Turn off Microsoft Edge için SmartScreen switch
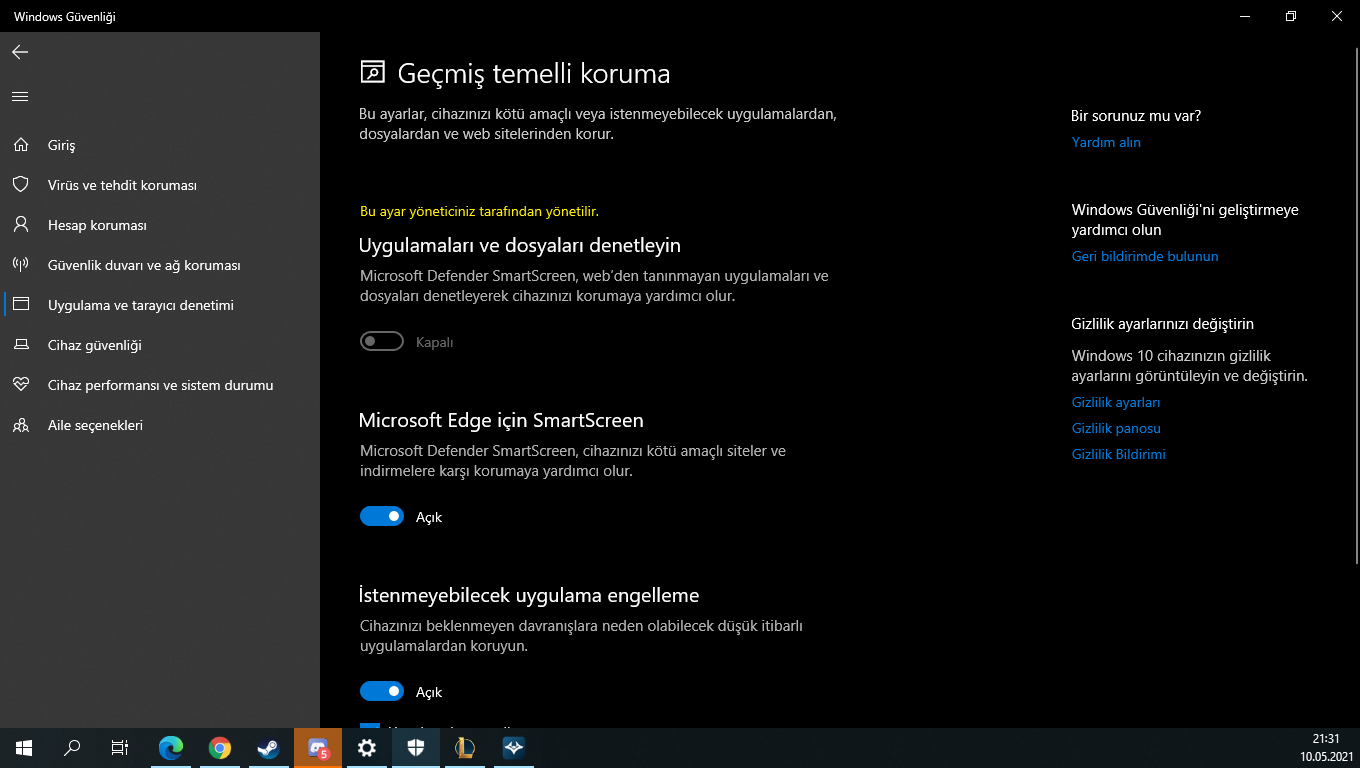 tap(382, 517)
